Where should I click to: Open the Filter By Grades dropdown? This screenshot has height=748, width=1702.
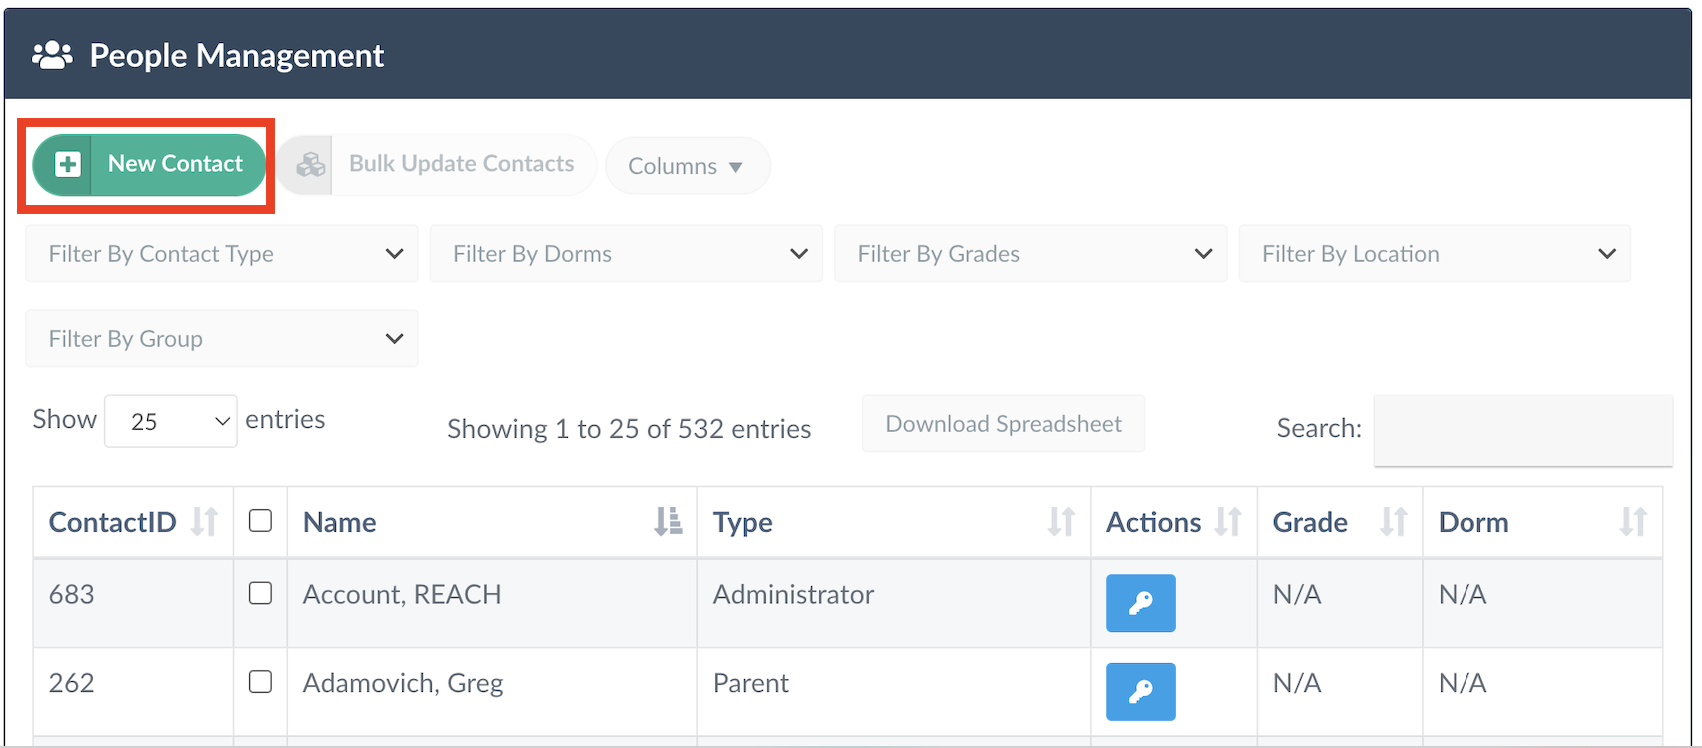[x=1030, y=254]
